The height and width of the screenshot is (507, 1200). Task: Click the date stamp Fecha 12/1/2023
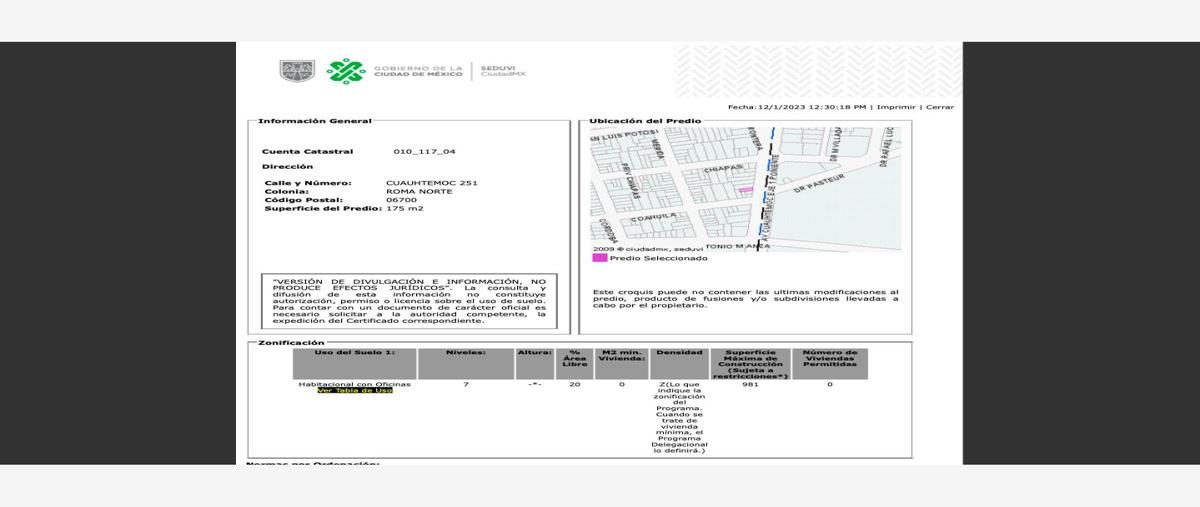click(797, 107)
